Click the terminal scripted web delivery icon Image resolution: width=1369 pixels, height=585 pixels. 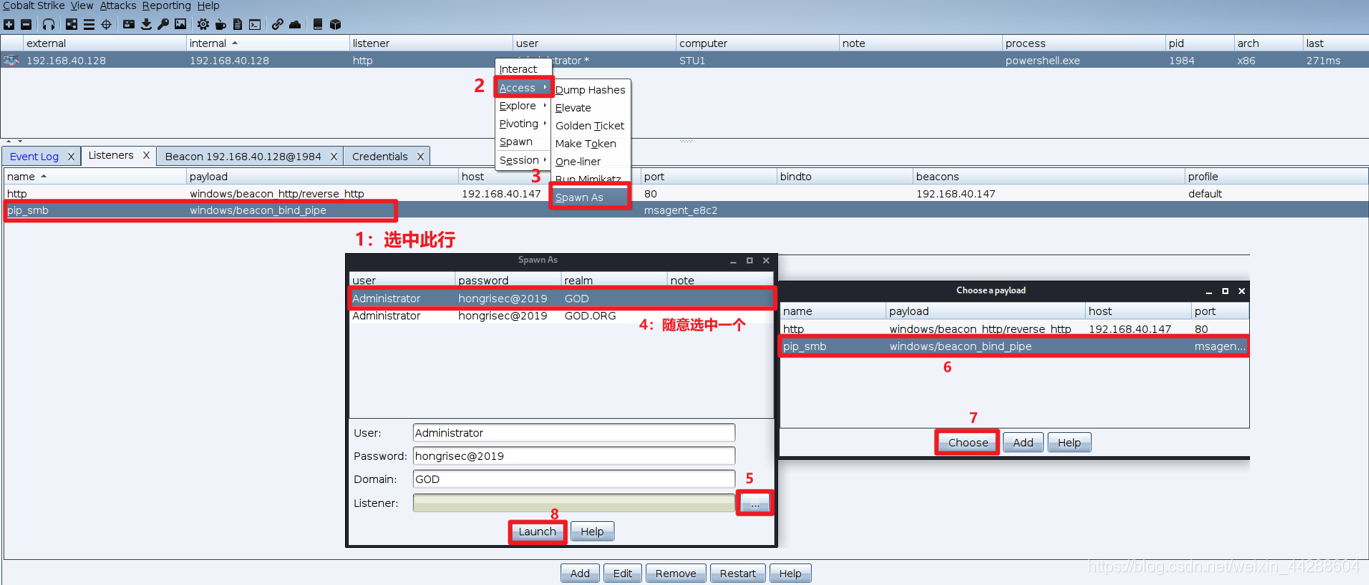click(255, 24)
